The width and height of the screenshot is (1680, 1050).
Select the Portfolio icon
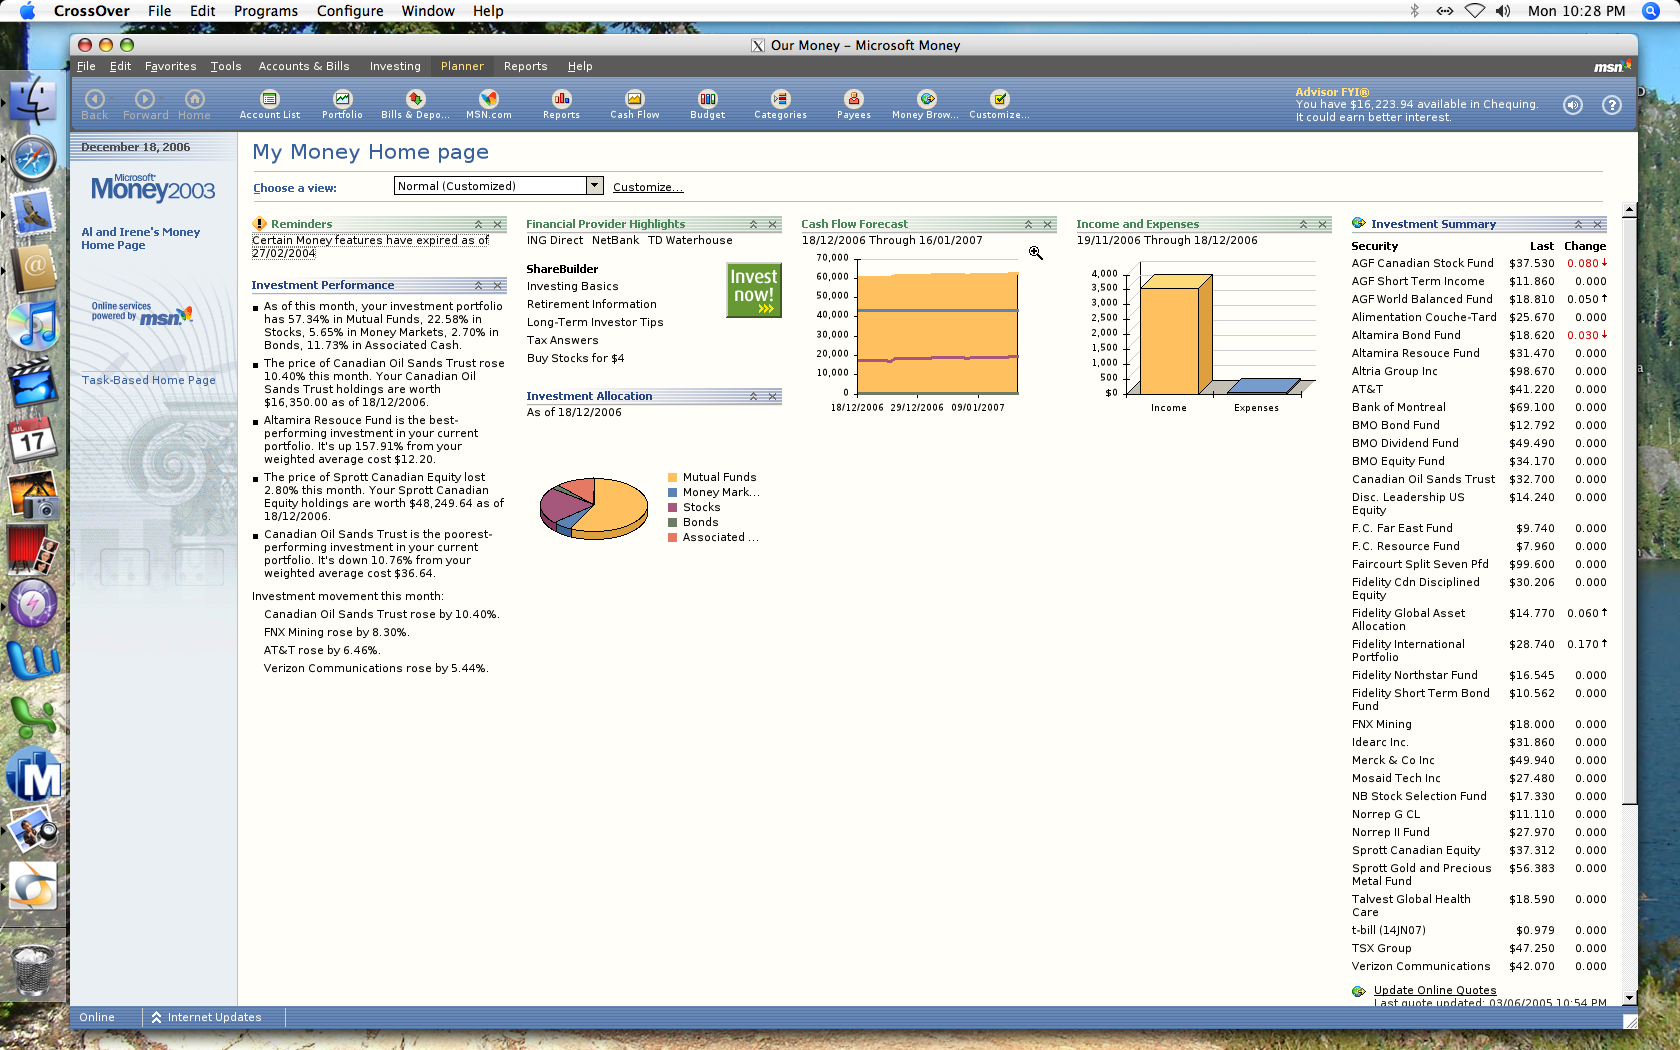tap(341, 104)
